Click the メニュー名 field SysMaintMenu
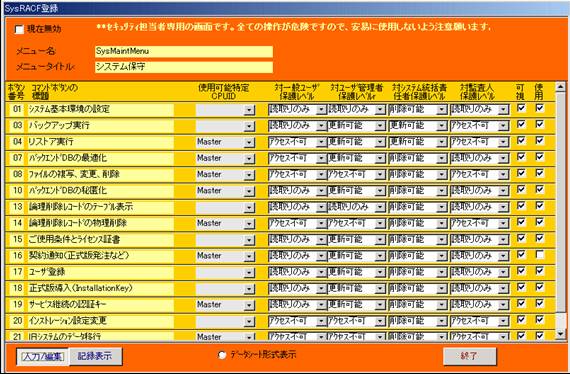 (184, 51)
